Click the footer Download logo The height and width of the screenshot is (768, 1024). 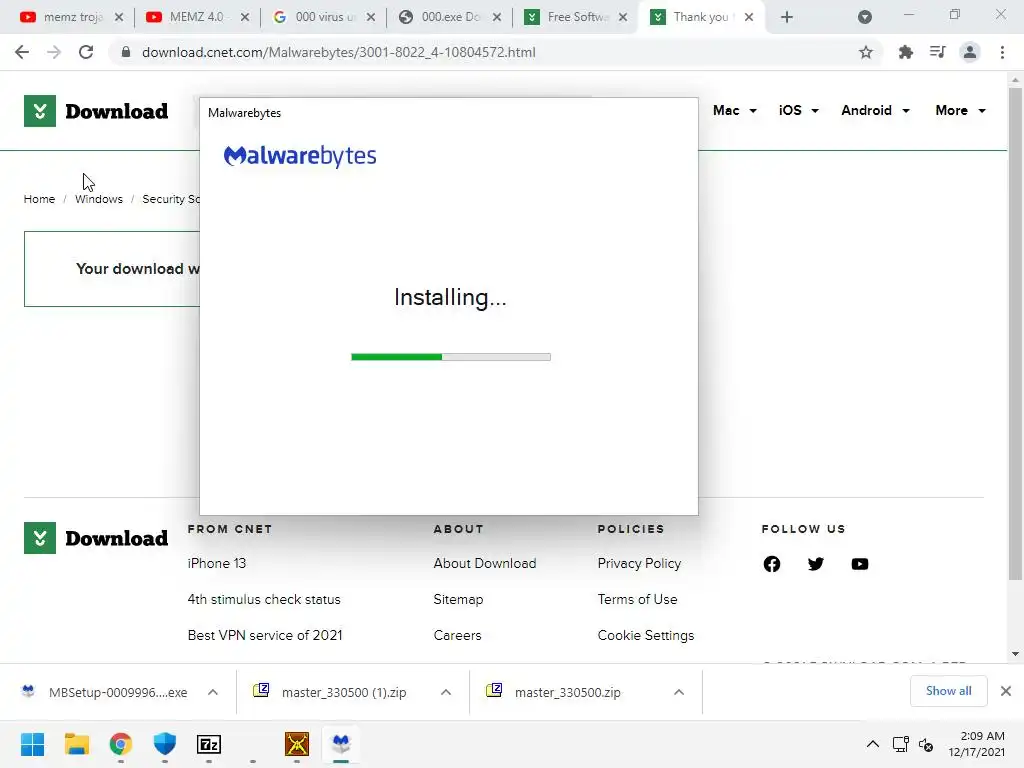[x=96, y=538]
